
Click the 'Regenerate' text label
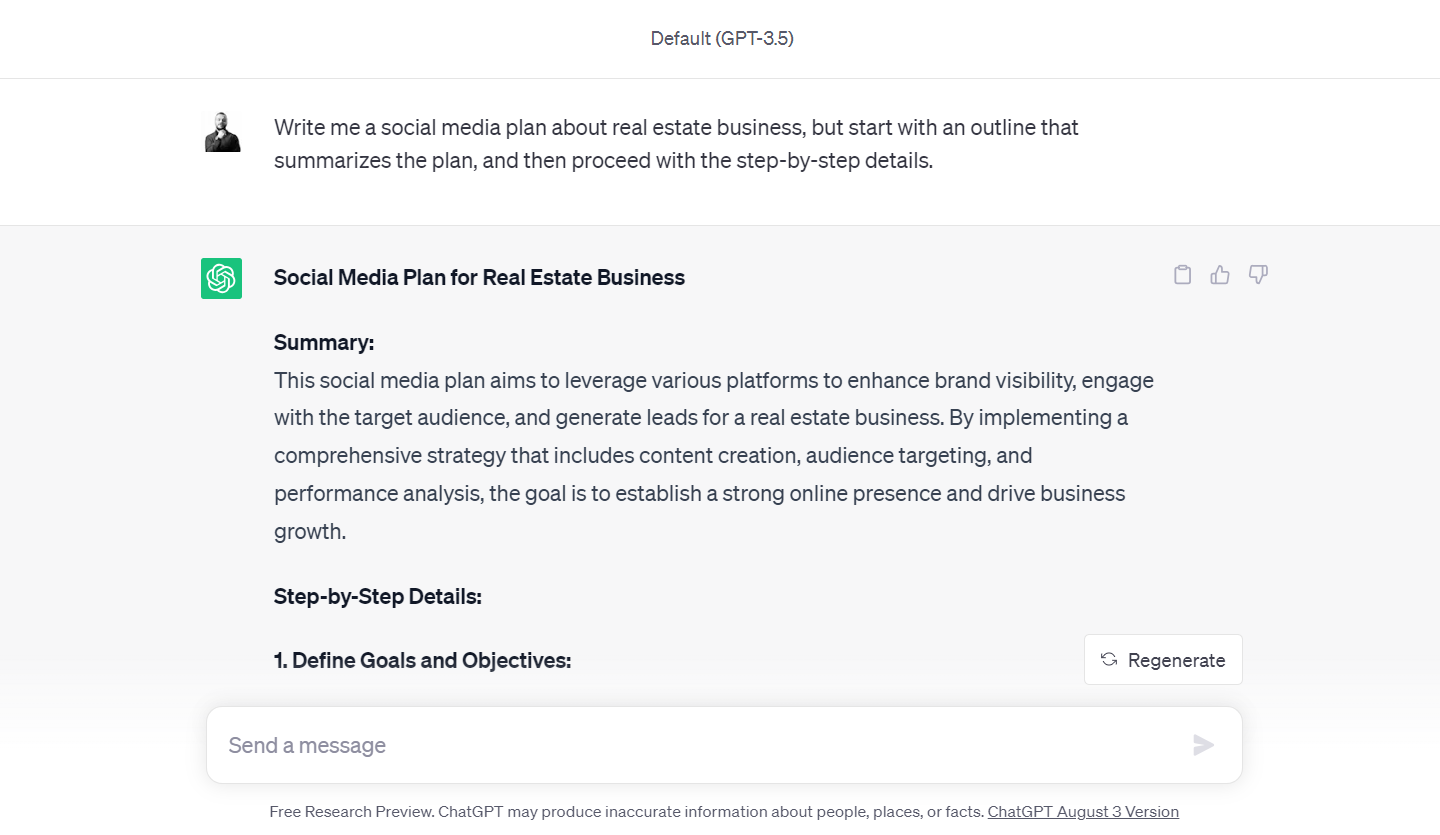click(x=1176, y=660)
